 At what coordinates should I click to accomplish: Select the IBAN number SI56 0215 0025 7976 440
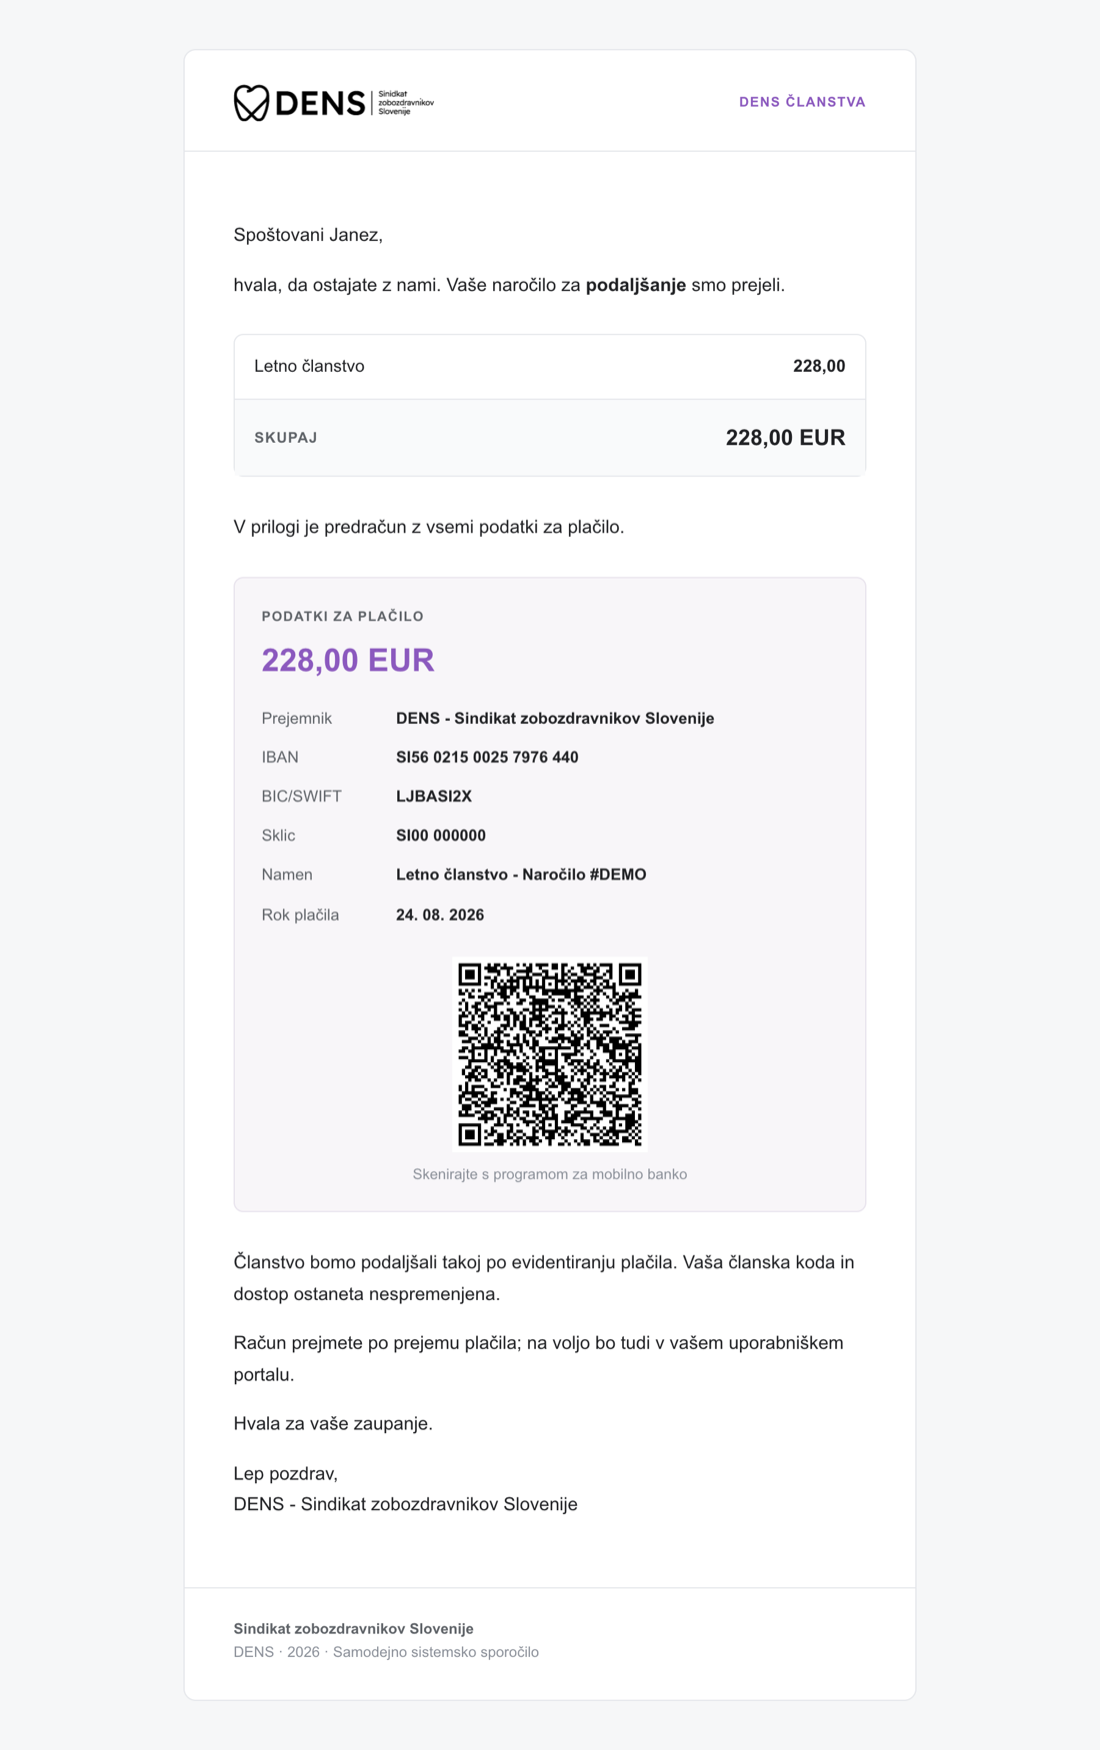(x=487, y=757)
